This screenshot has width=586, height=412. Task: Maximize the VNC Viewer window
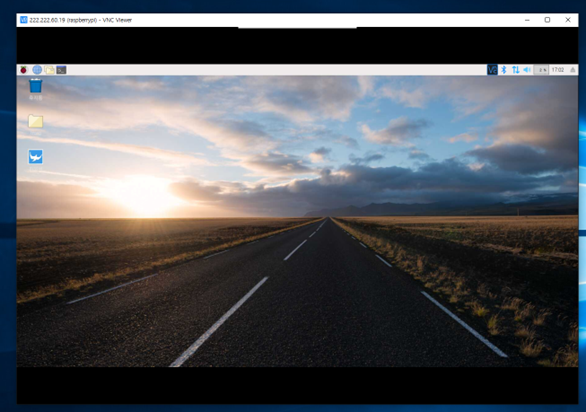[x=547, y=20]
